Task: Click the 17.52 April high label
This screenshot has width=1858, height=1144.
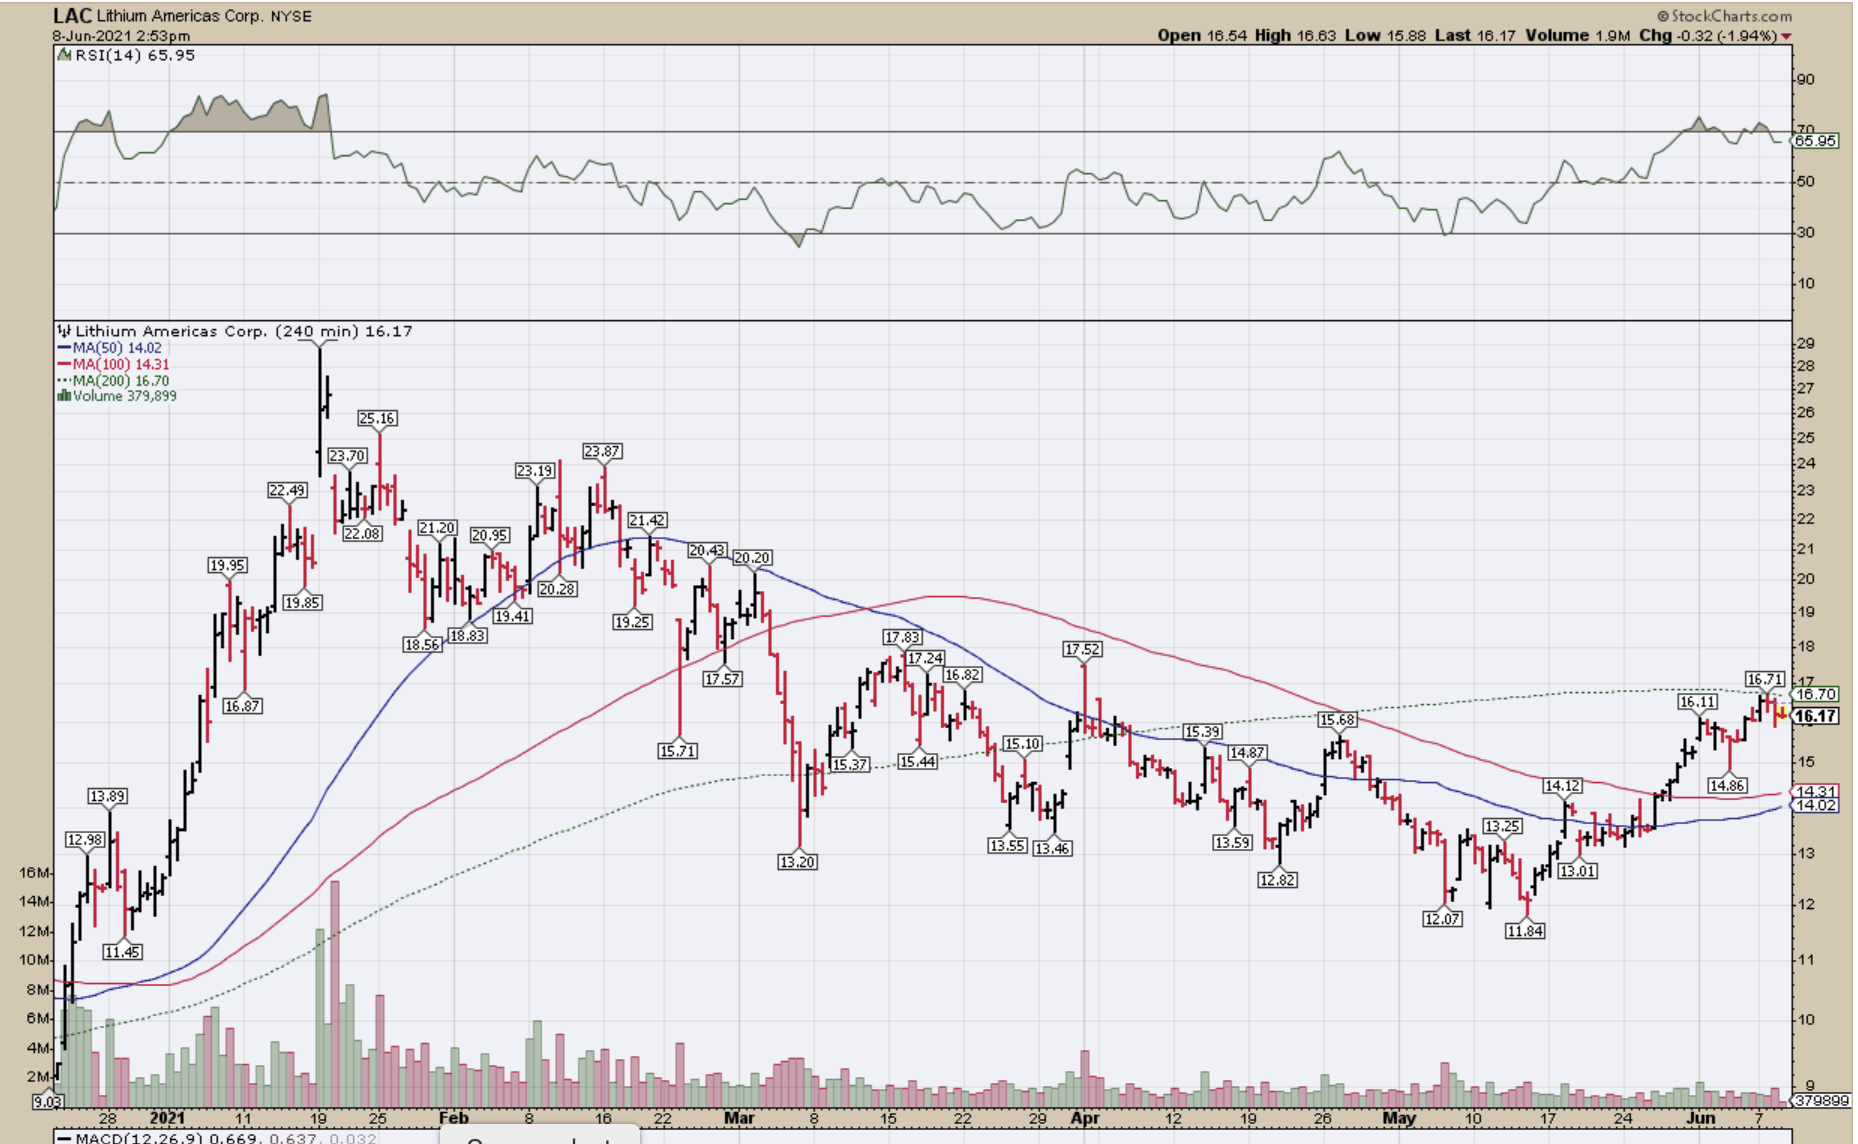Action: coord(1082,649)
